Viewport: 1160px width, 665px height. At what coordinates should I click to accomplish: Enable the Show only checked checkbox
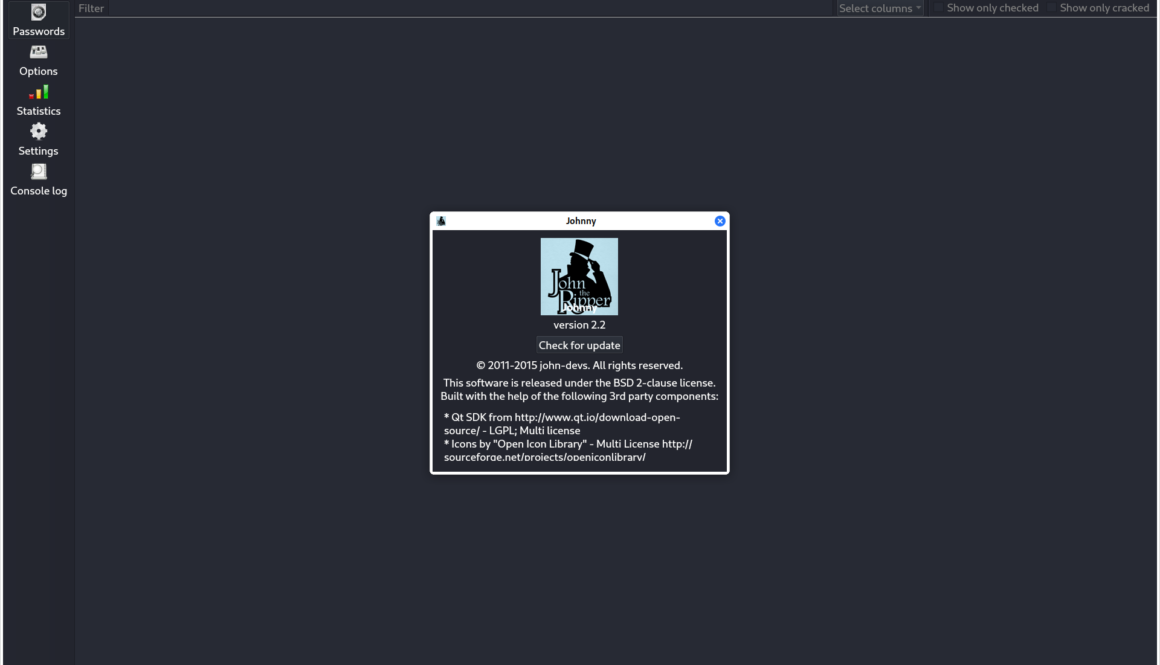coord(938,8)
